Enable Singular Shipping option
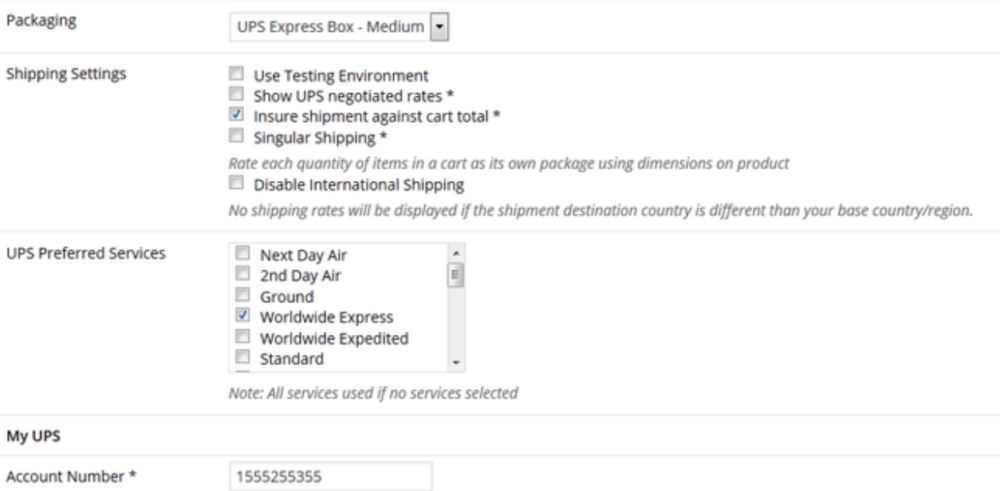This screenshot has height=491, width=1000. pos(237,136)
